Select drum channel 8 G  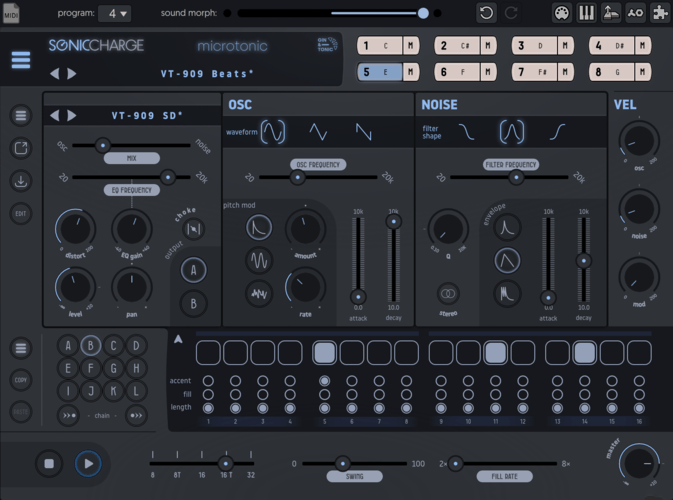[612, 72]
